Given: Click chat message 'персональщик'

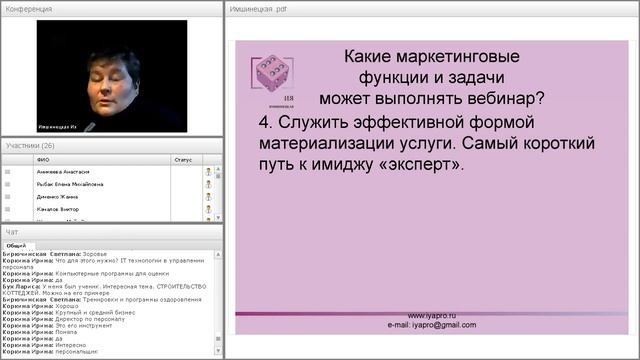Looking at the screenshot, I should (x=76, y=351).
